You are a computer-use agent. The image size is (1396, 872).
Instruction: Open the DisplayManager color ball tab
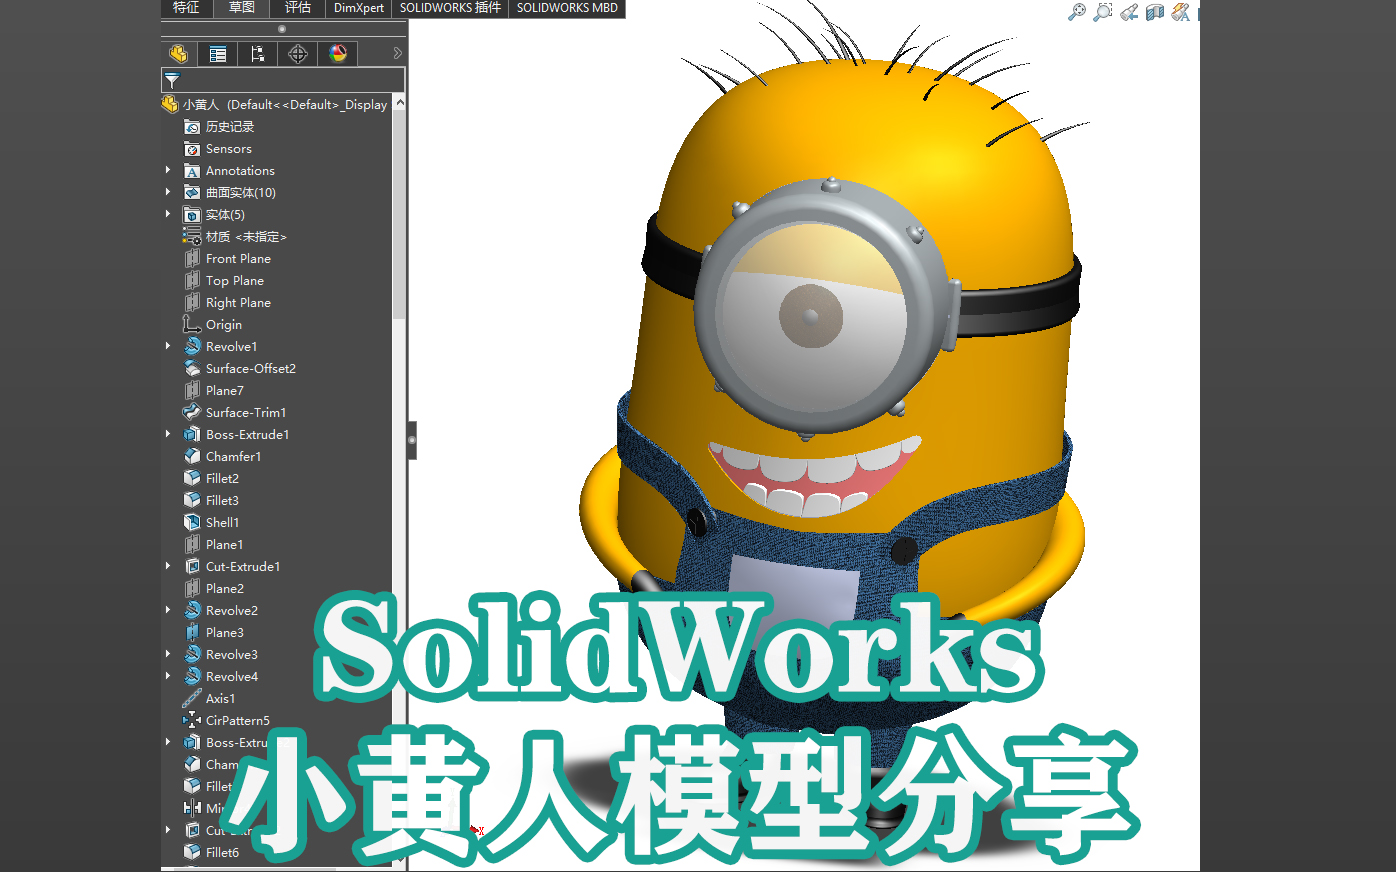(x=338, y=54)
